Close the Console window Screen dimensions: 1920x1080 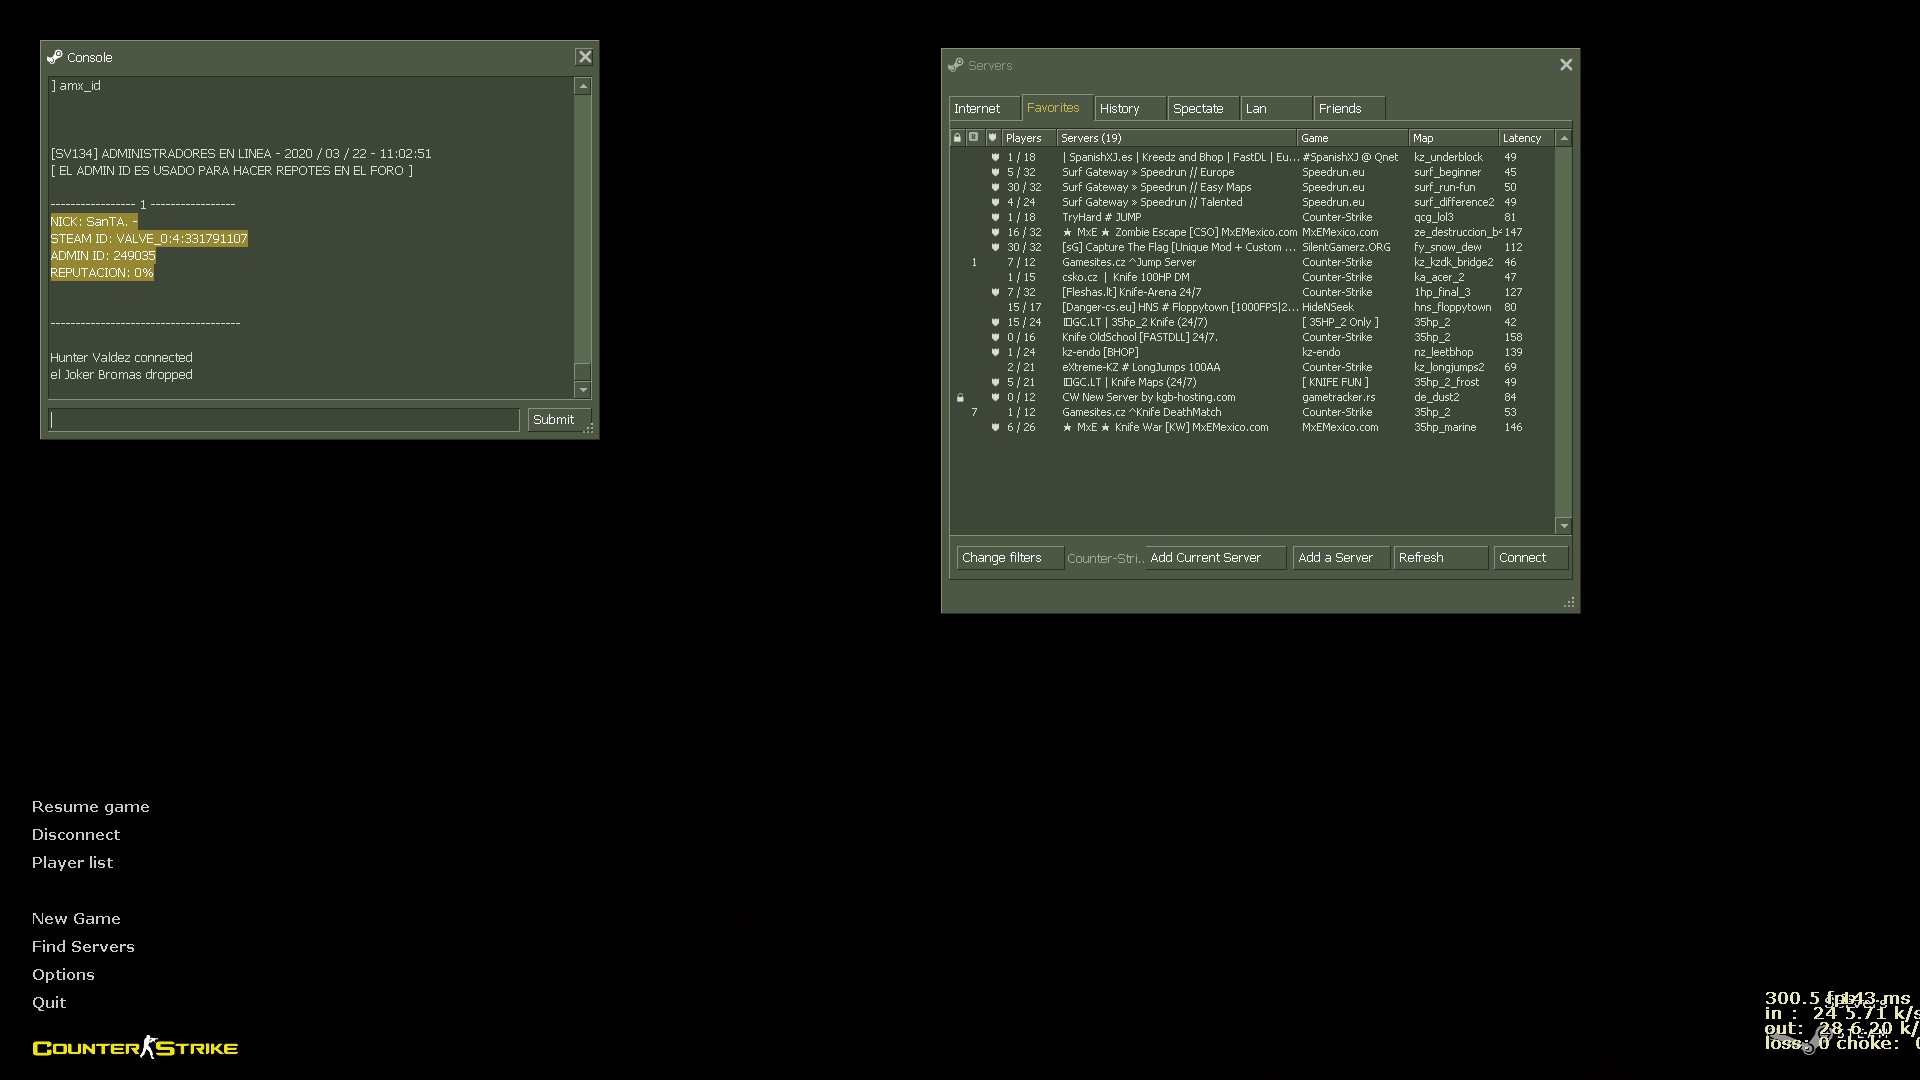(x=585, y=57)
